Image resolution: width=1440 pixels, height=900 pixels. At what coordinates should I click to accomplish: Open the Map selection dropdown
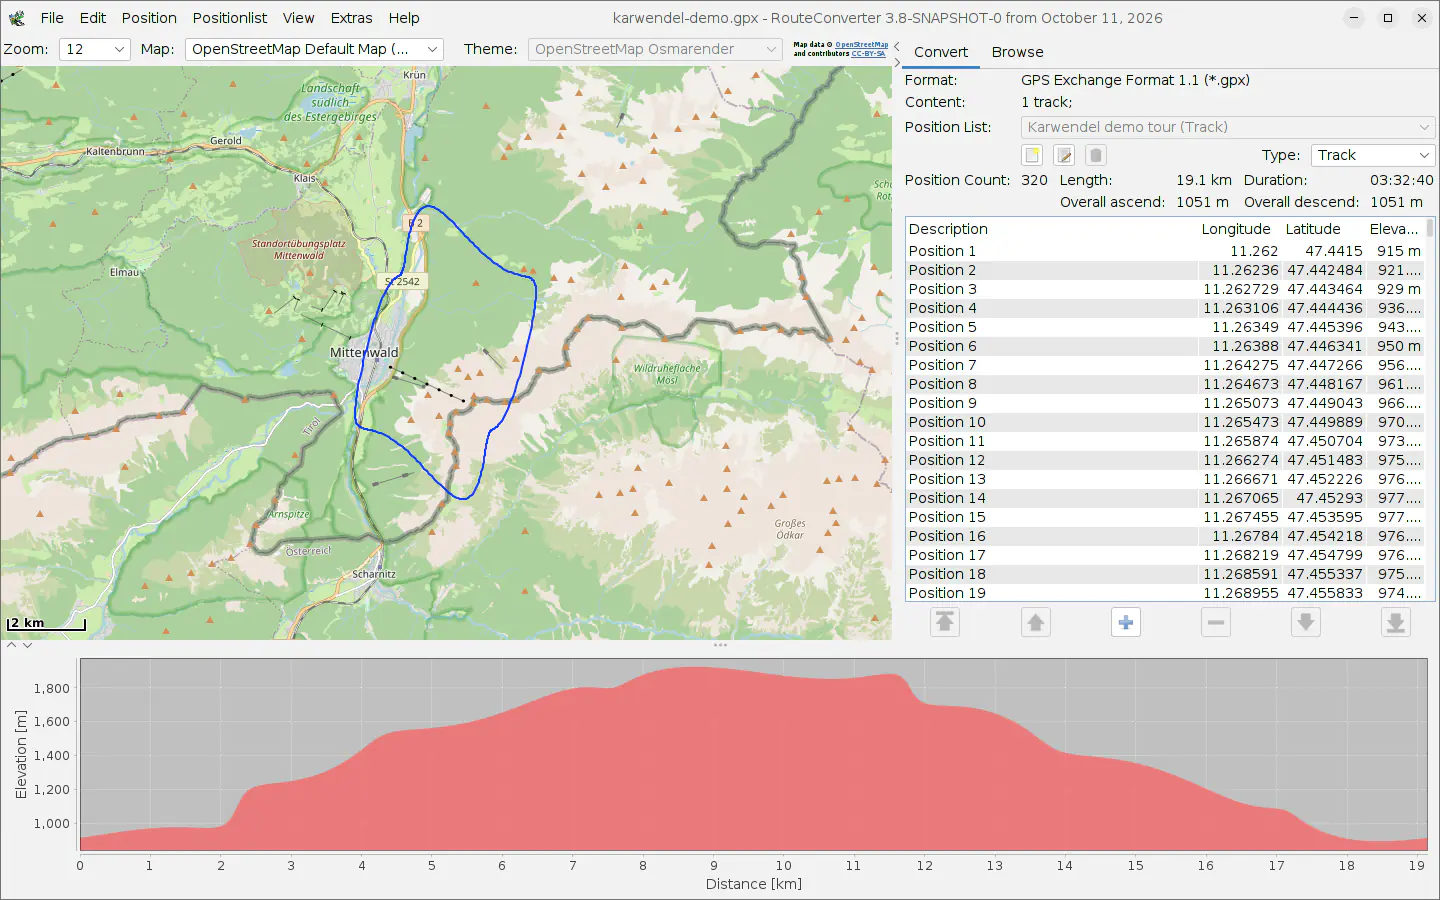point(314,49)
